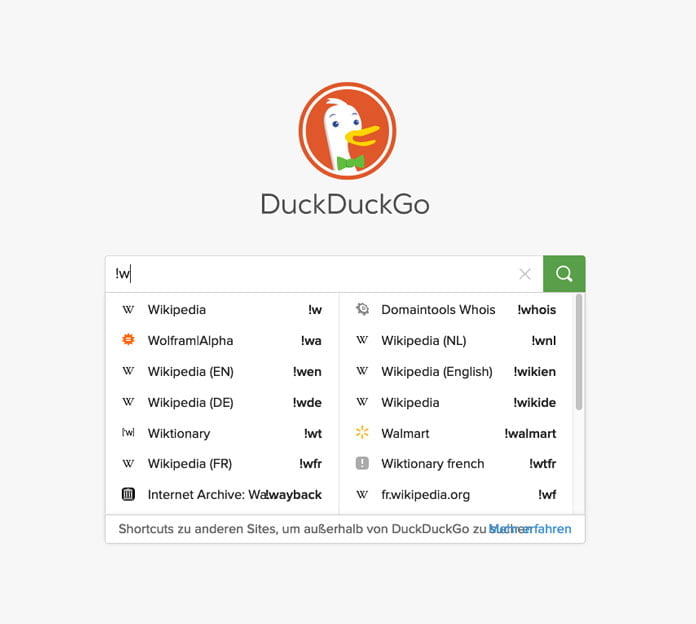Choose the Wikipedia !wikide suggestion
Image resolution: width=696 pixels, height=624 pixels.
[x=456, y=402]
